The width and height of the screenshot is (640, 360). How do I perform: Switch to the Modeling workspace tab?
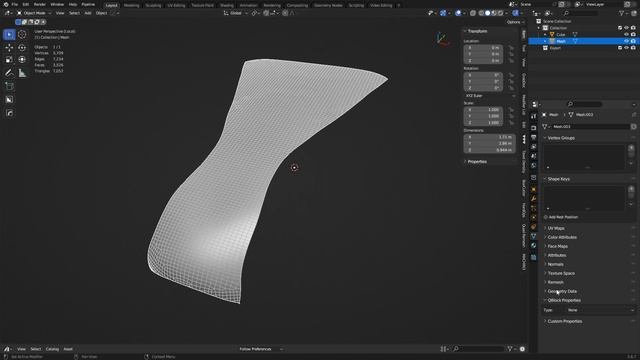131,5
